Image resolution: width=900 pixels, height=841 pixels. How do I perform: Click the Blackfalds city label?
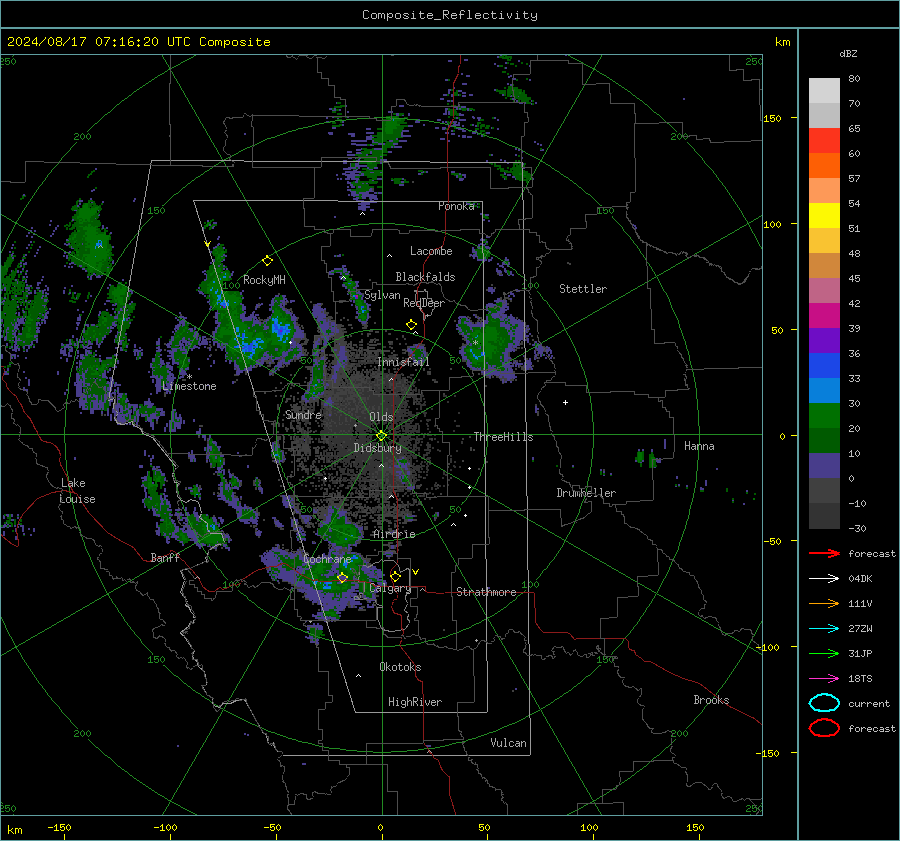click(425, 277)
